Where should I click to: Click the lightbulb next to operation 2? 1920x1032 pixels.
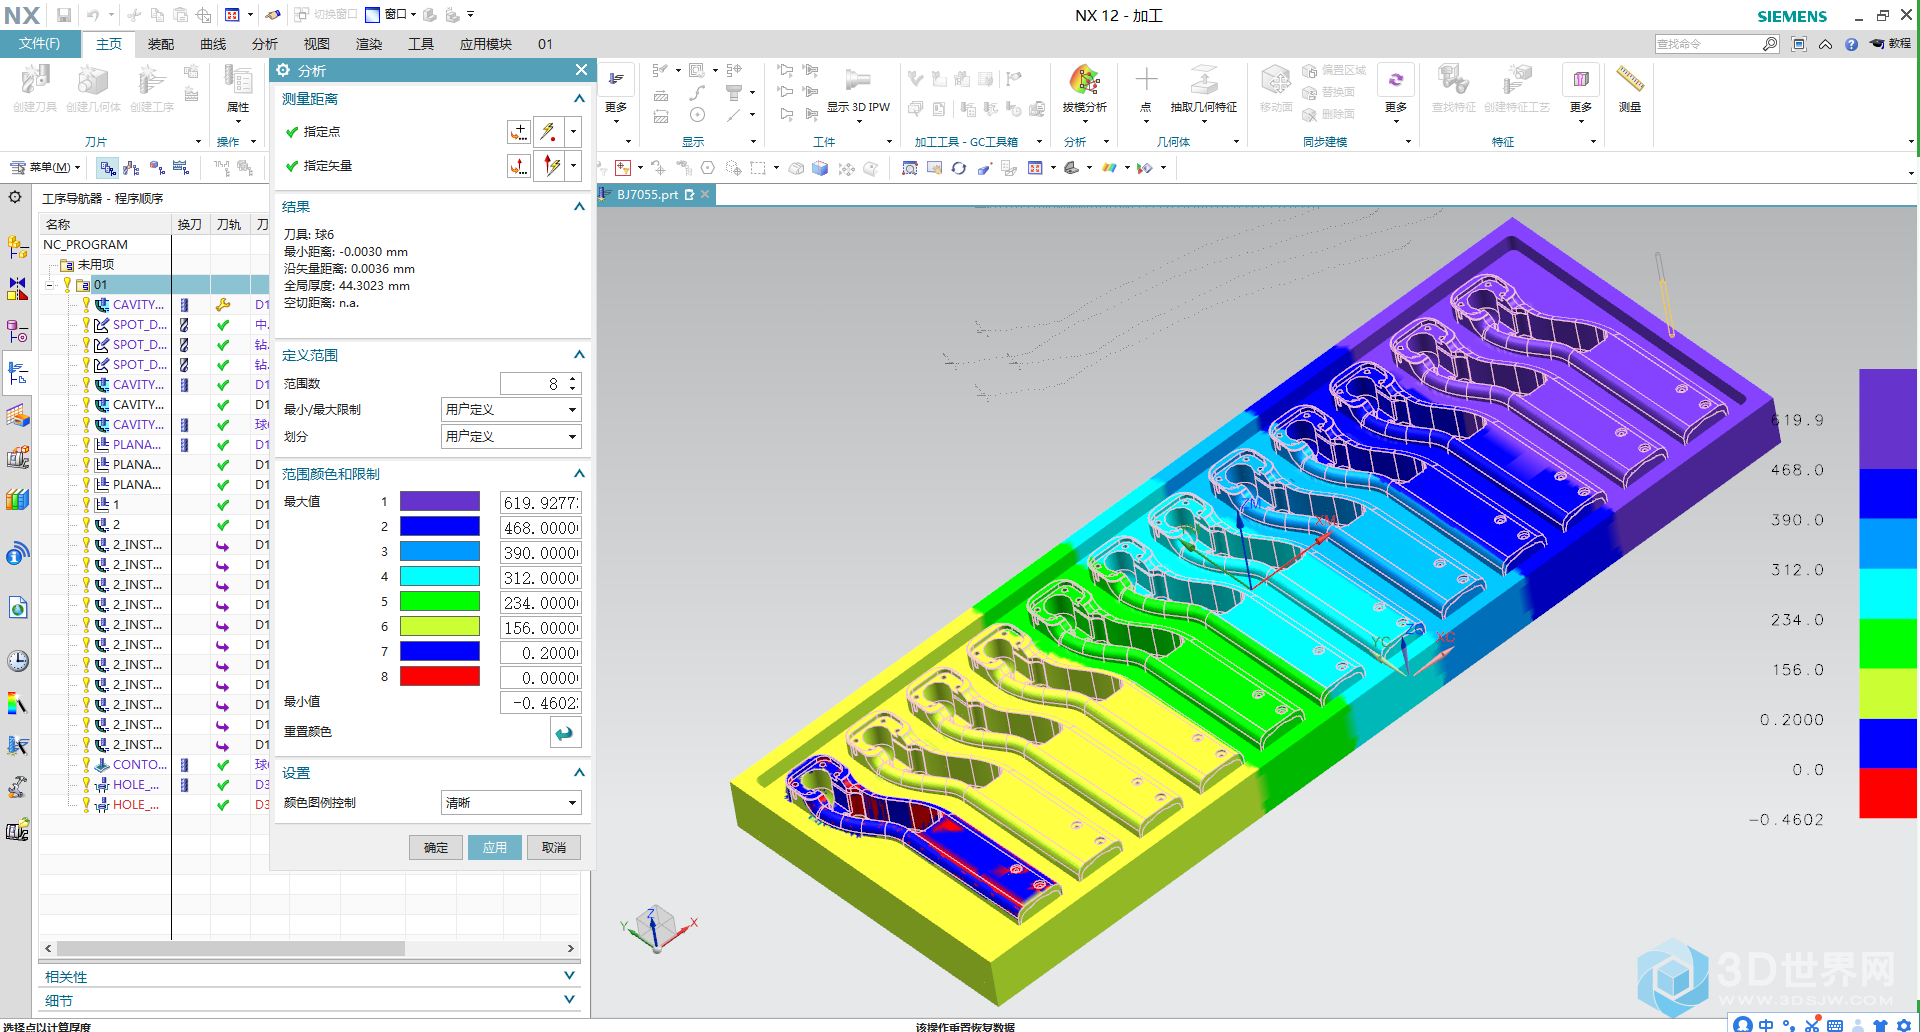click(x=86, y=524)
